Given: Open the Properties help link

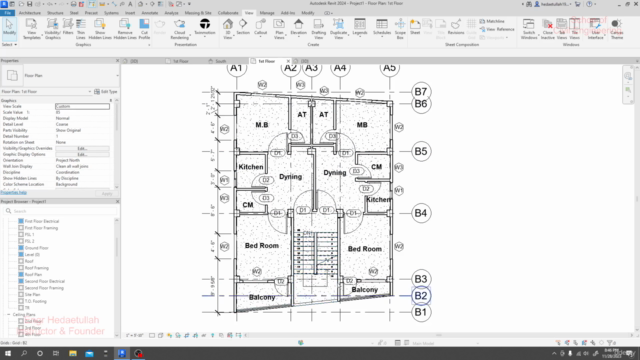Looking at the screenshot, I should click(x=14, y=193).
